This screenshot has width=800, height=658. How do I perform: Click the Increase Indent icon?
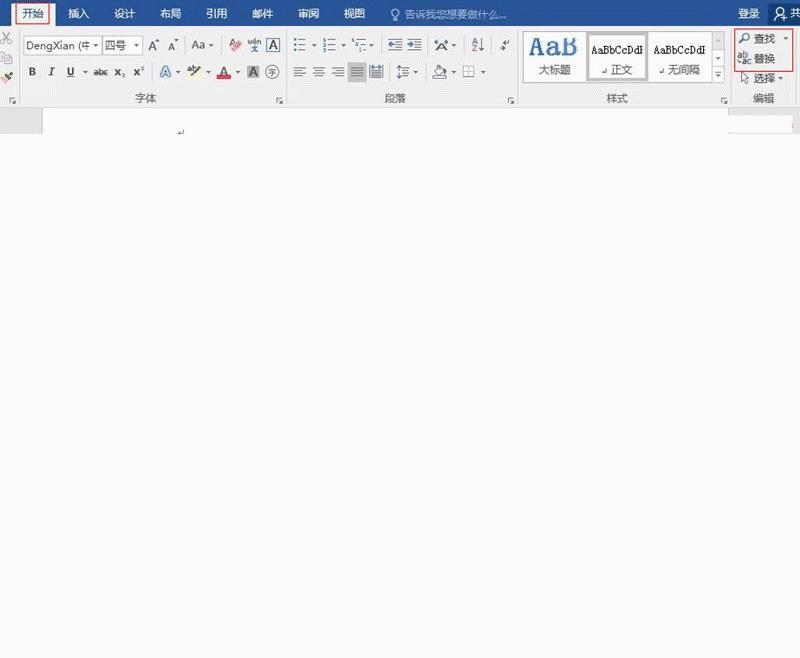coord(415,45)
